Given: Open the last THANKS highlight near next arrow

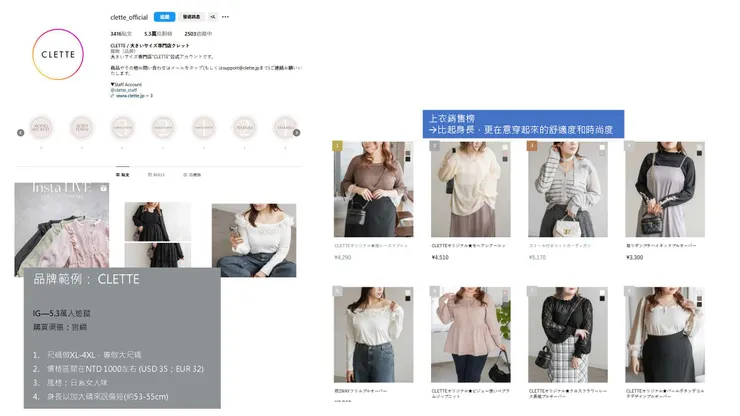Looking at the screenshot, I should click(285, 127).
